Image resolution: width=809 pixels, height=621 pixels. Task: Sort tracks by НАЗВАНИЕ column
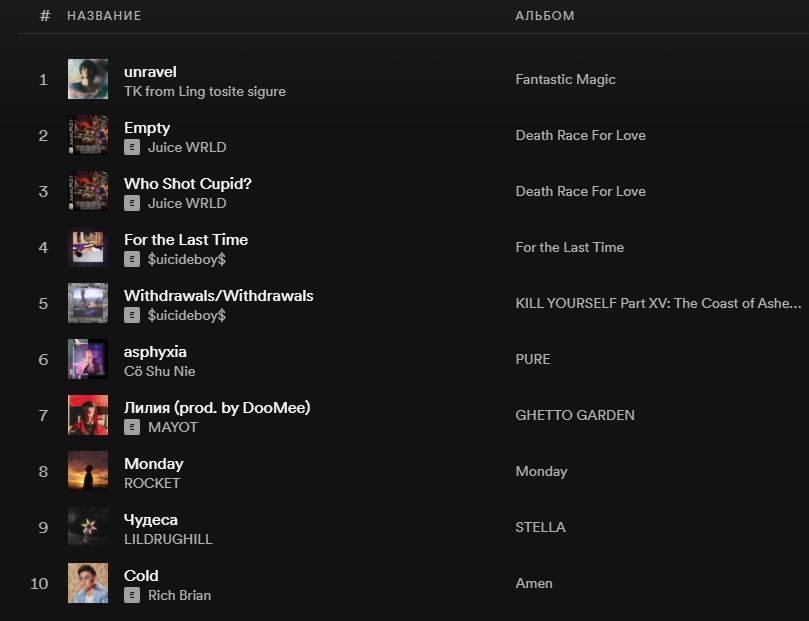[x=105, y=16]
